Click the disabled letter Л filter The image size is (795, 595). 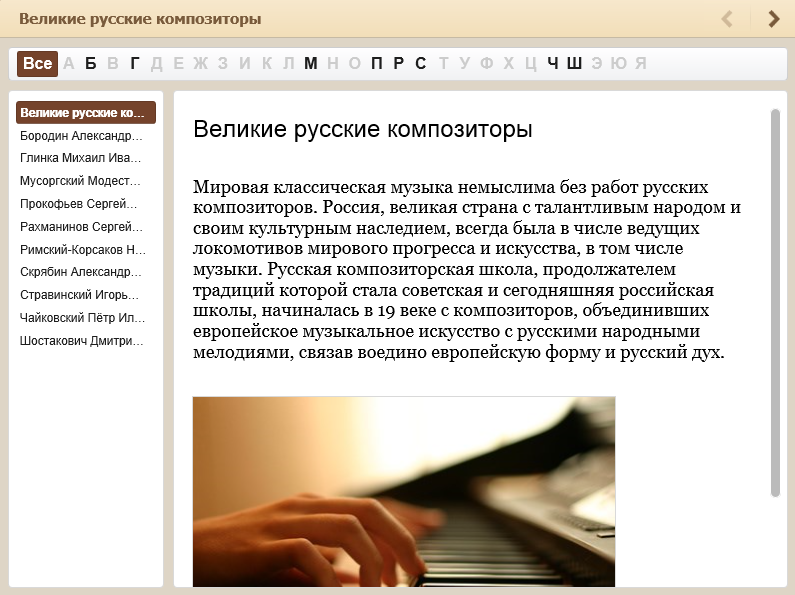tap(288, 64)
